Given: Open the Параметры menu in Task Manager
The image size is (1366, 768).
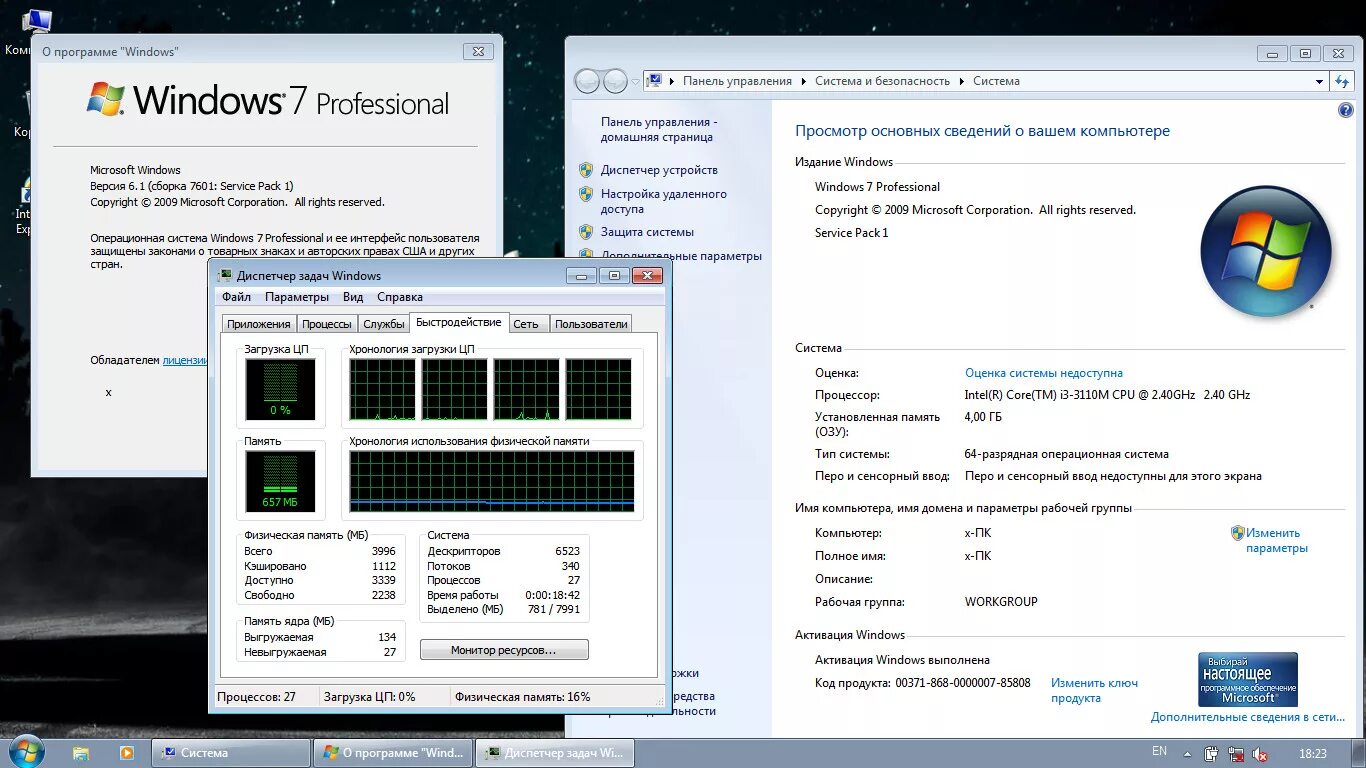Looking at the screenshot, I should [x=297, y=297].
